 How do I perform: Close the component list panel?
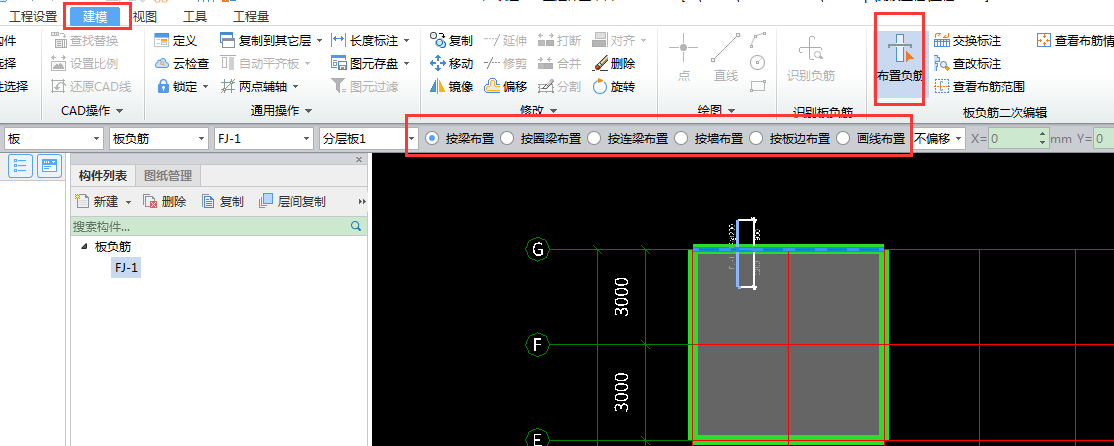point(359,160)
